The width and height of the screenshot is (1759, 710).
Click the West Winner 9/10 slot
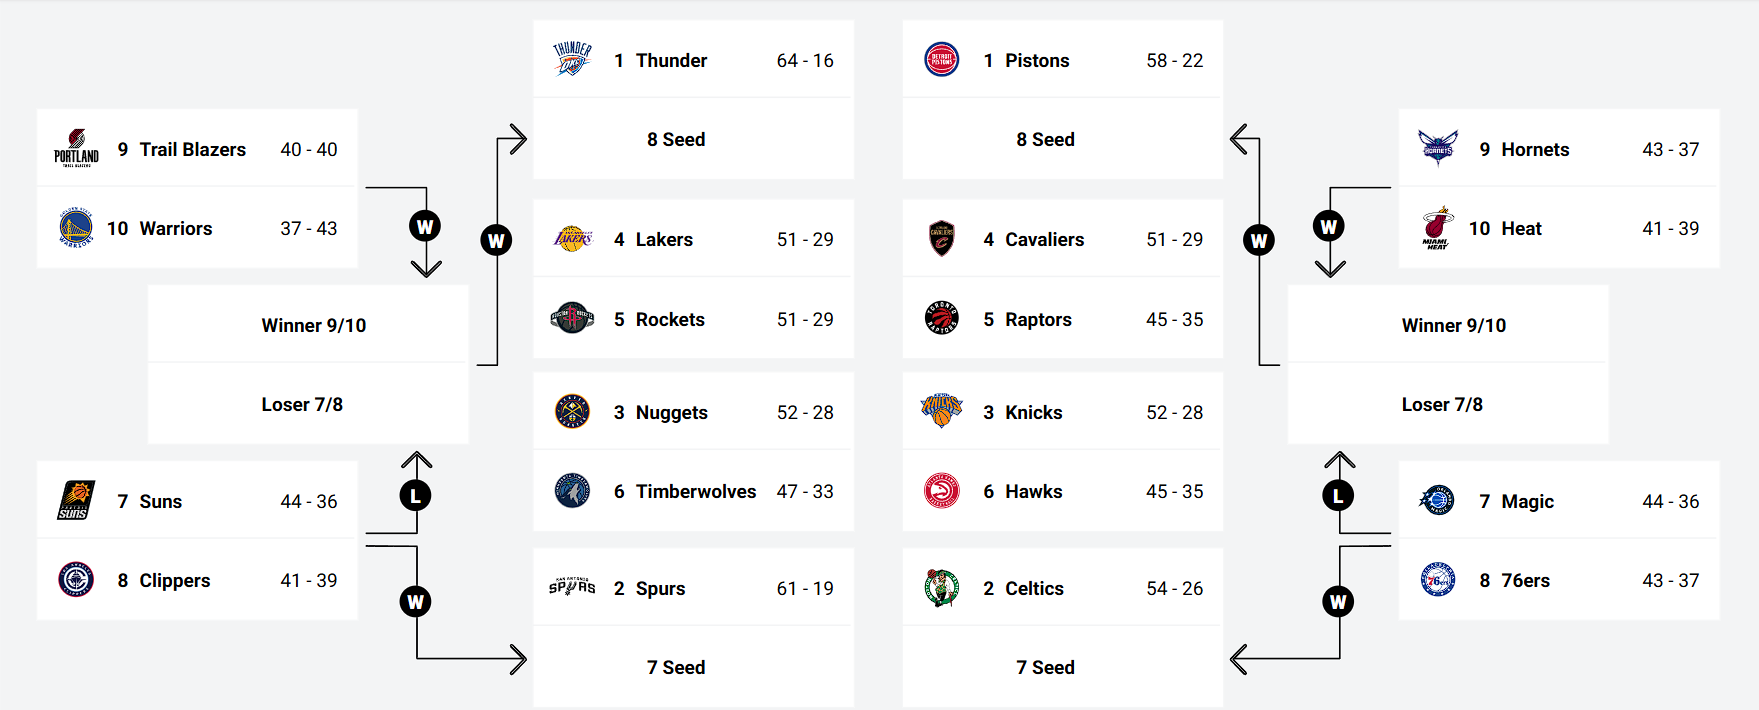coord(313,325)
